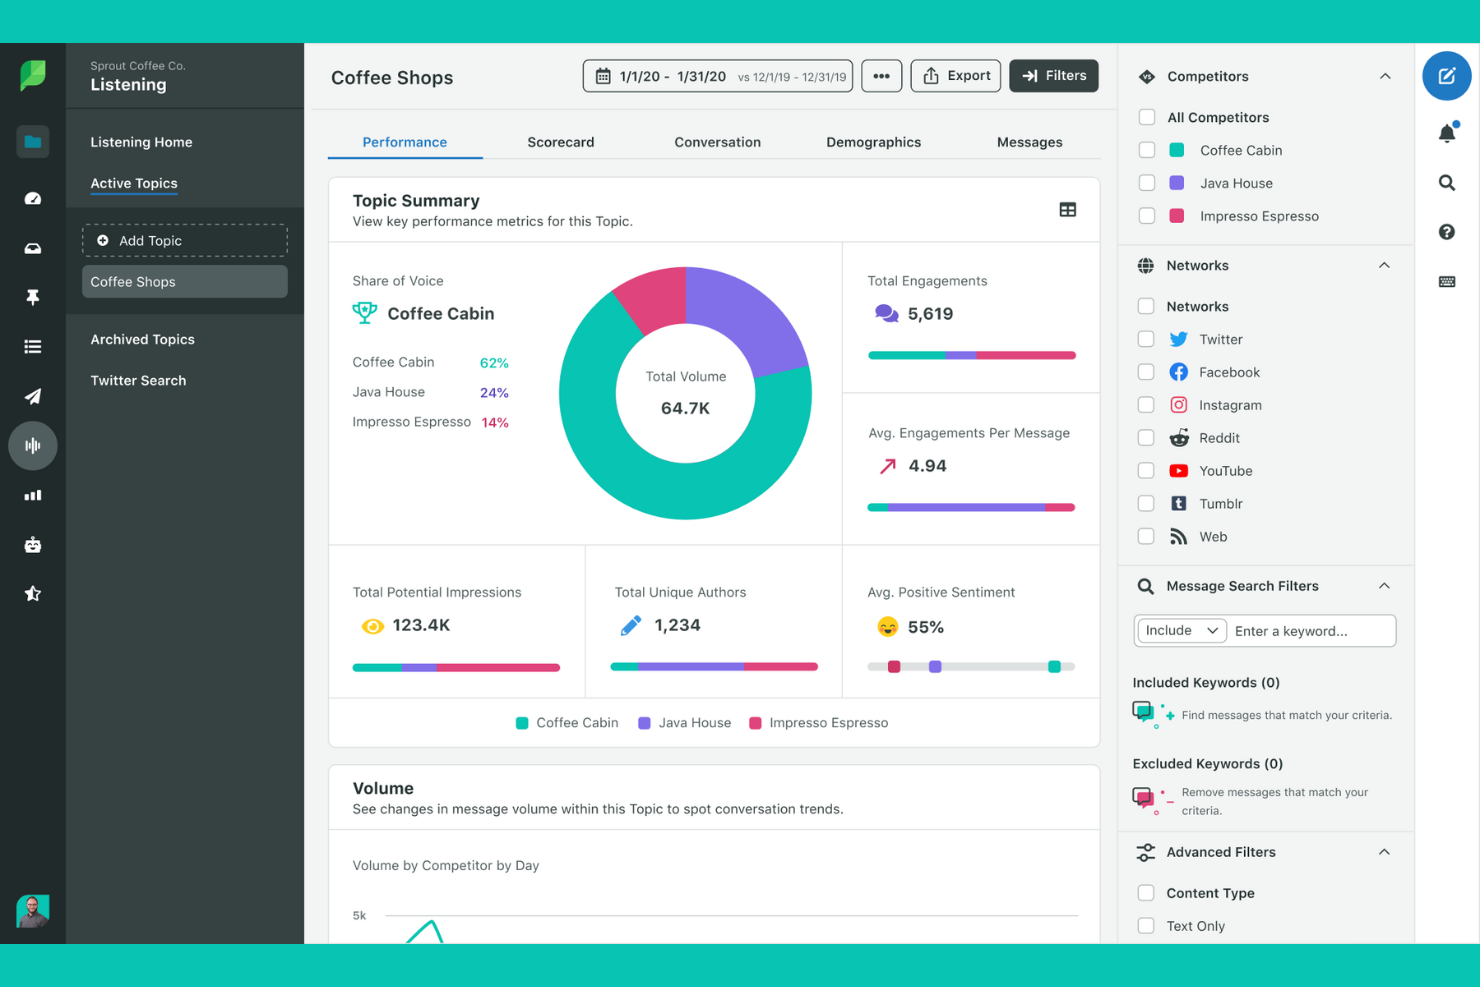The height and width of the screenshot is (987, 1480).
Task: Open Reports via the bar chart sidebar icon
Action: click(x=33, y=495)
